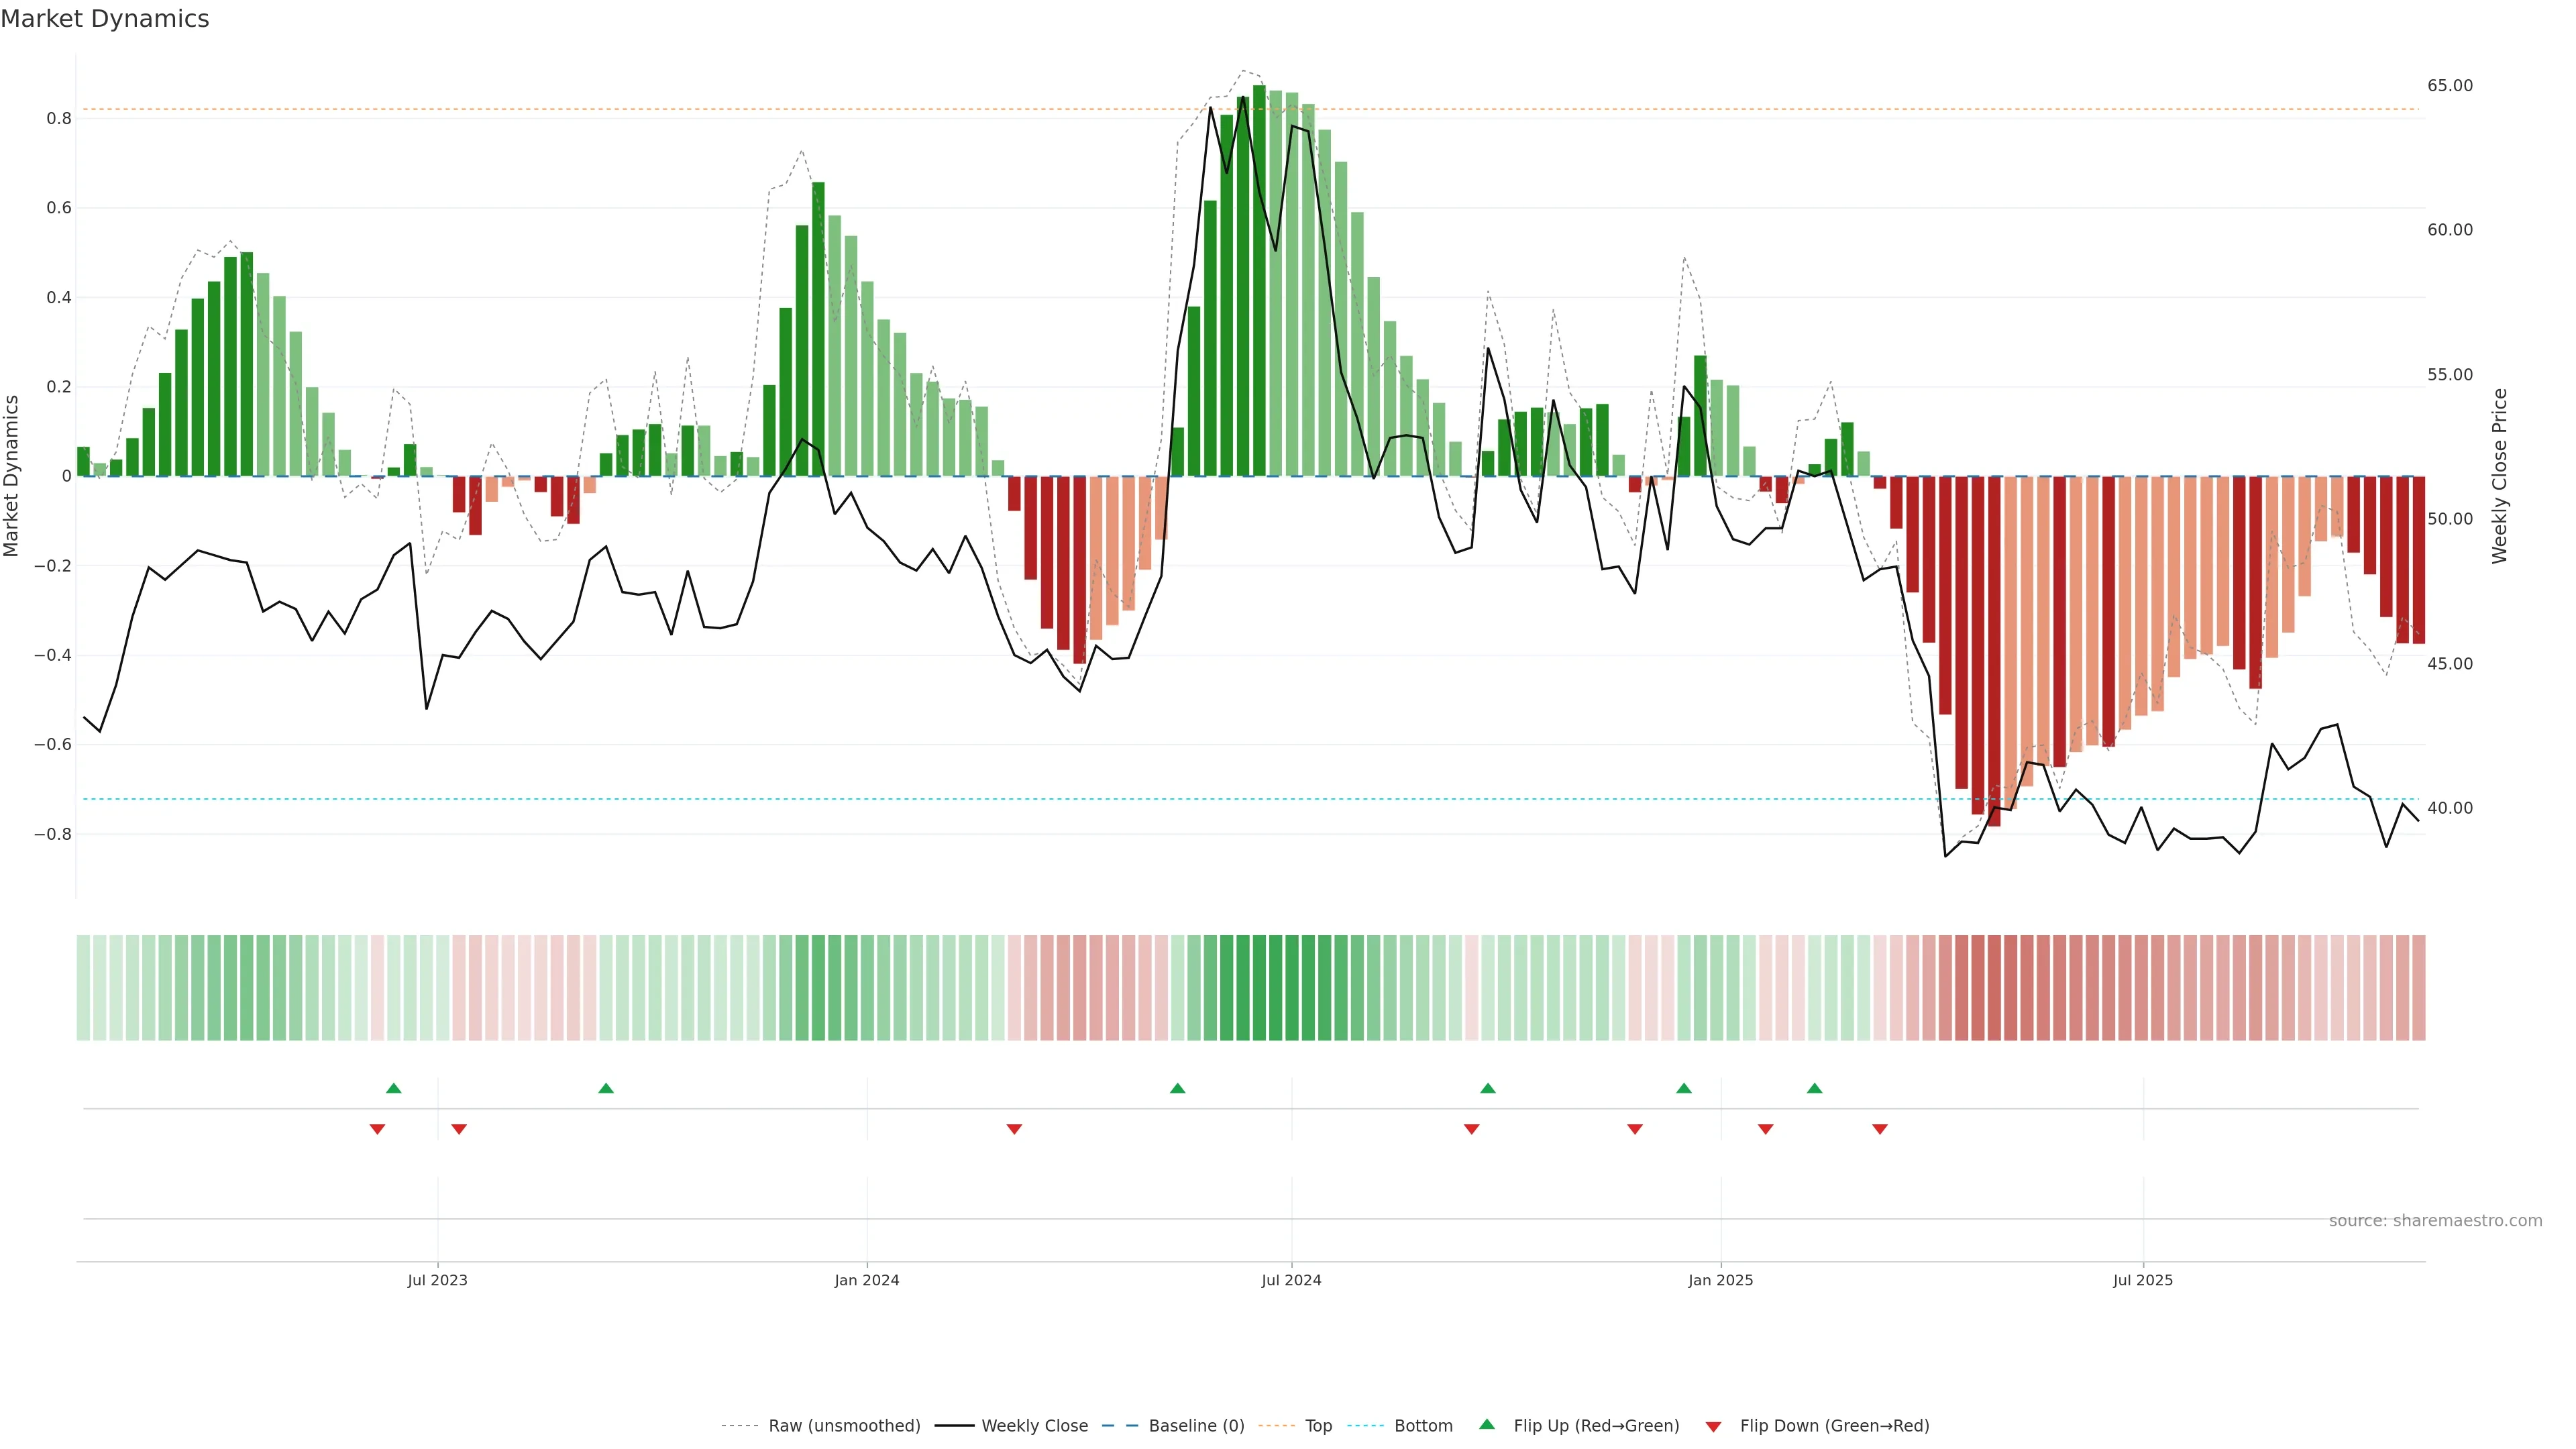Click the green Flip Up triangle in legend
This screenshot has height=1449, width=2576.
(1486, 1424)
